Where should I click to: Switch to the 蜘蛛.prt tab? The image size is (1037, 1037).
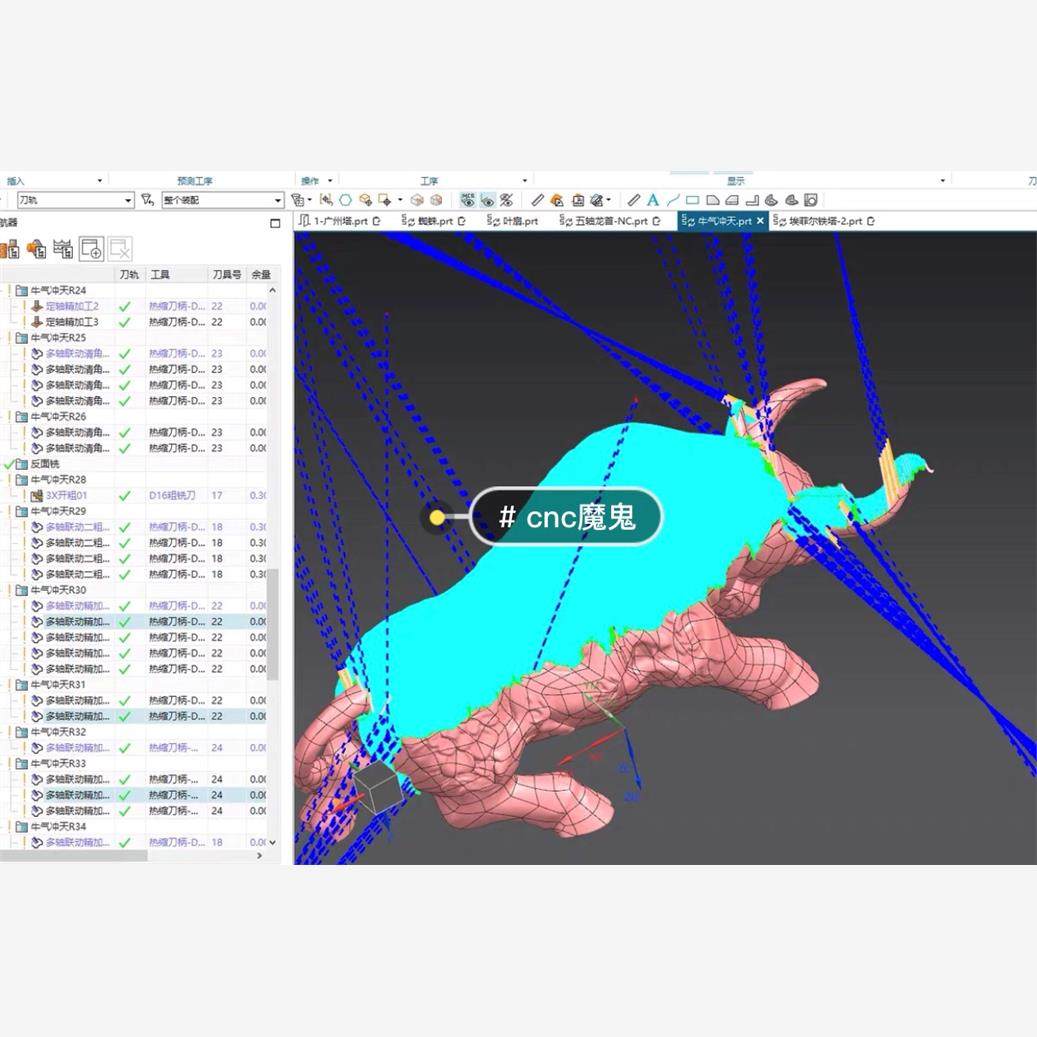[434, 221]
